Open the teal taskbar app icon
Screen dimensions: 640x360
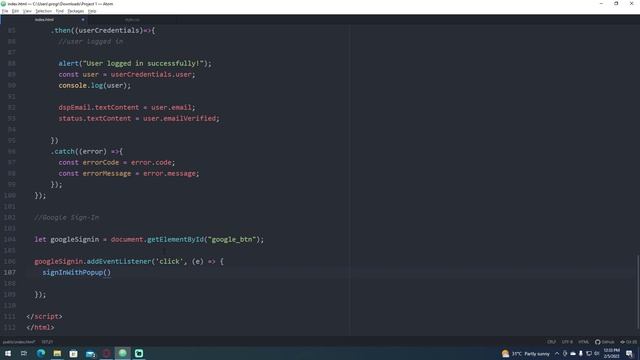139,353
